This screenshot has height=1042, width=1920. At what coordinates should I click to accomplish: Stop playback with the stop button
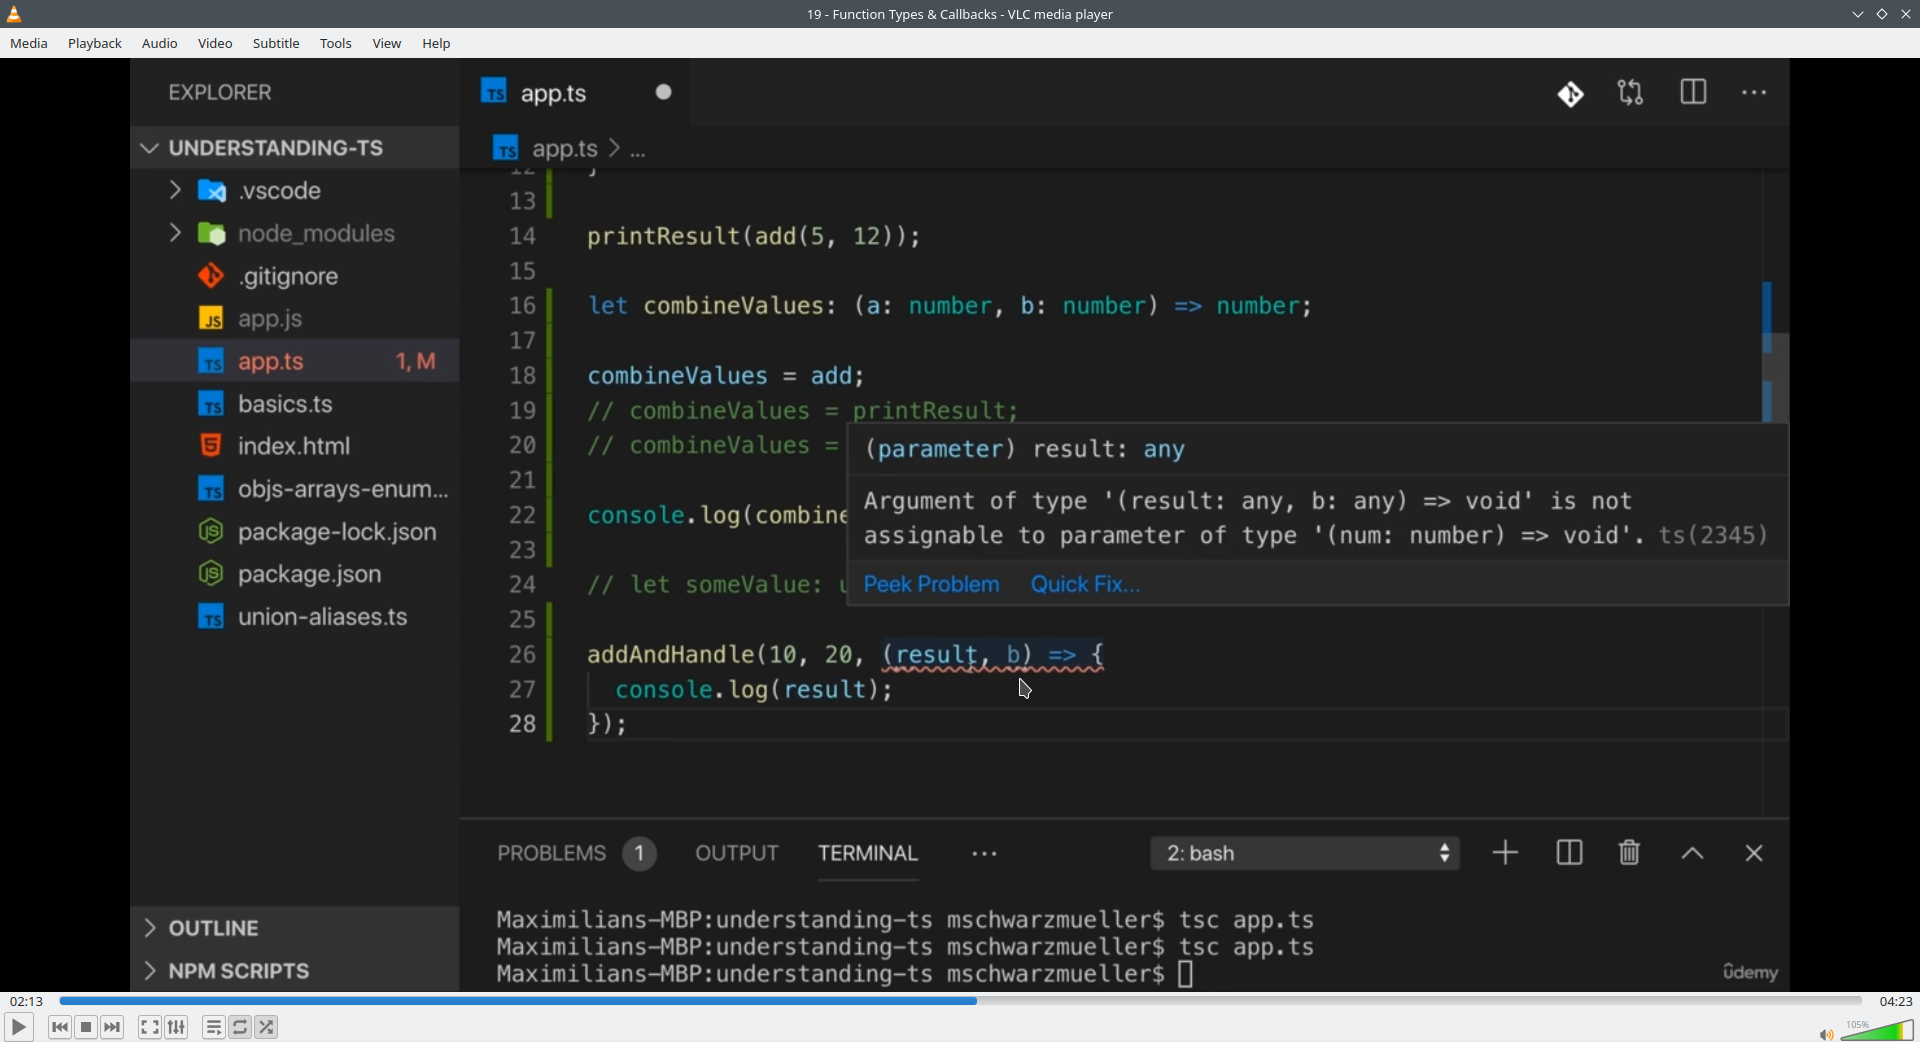tap(87, 1027)
